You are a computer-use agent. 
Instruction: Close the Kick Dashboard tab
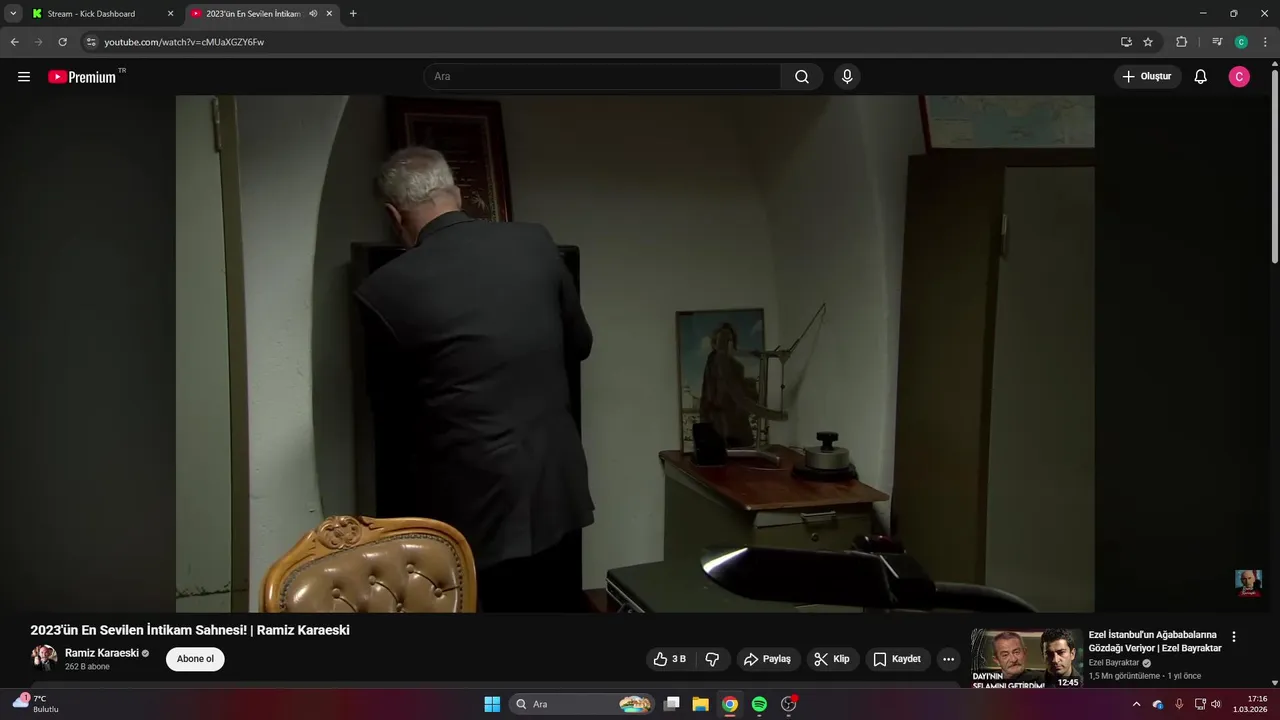(170, 14)
